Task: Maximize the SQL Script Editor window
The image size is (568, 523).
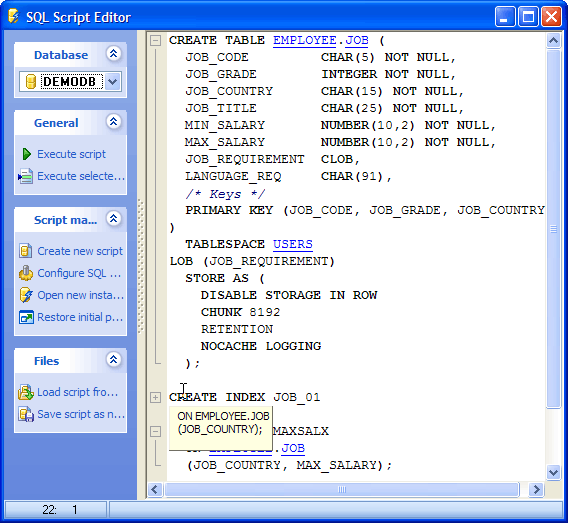Action: [x=528, y=17]
